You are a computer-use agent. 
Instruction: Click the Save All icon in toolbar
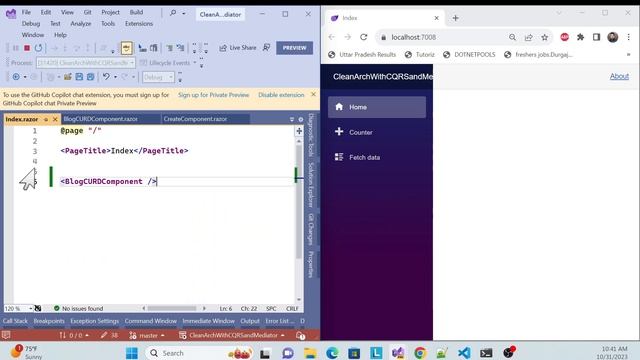point(91,77)
